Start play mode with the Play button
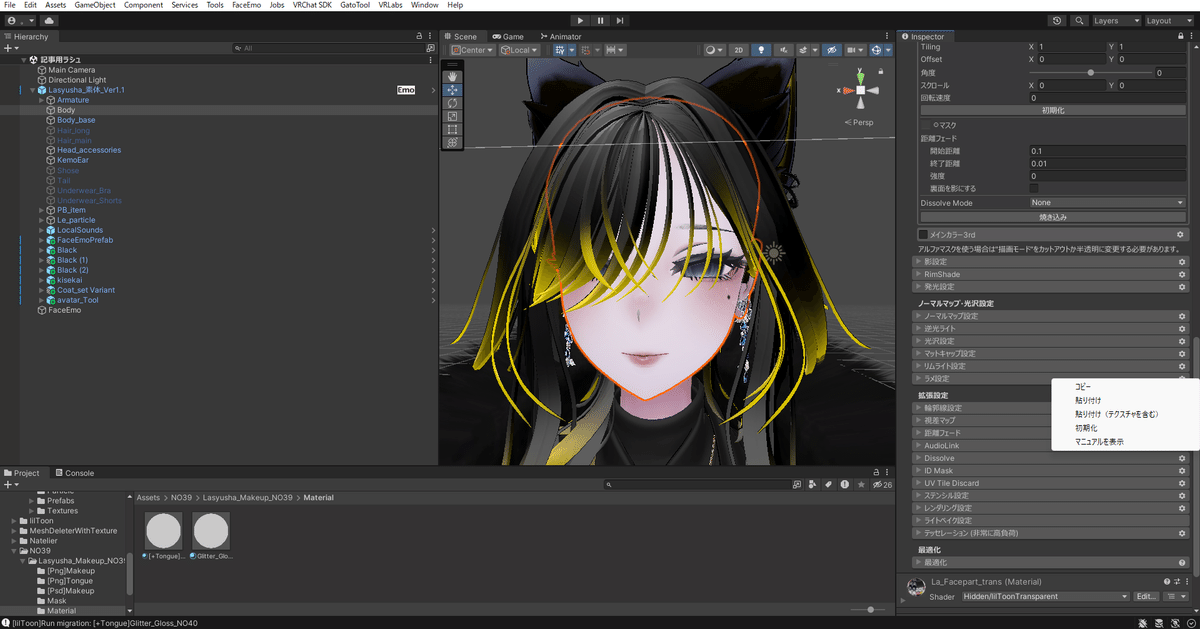 pos(580,20)
